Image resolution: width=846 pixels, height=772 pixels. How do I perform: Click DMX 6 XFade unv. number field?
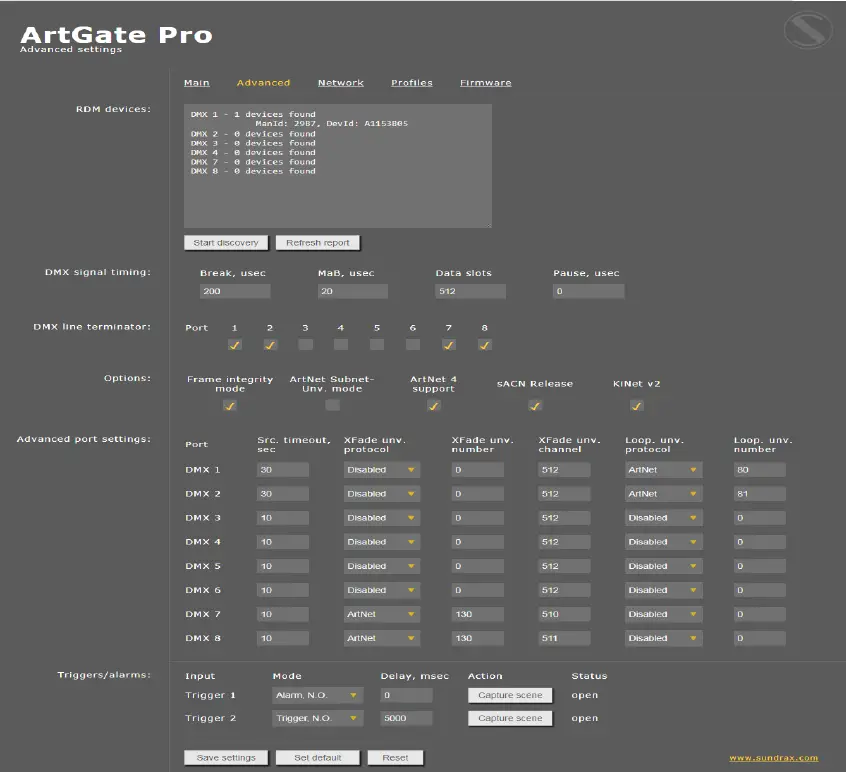(477, 590)
